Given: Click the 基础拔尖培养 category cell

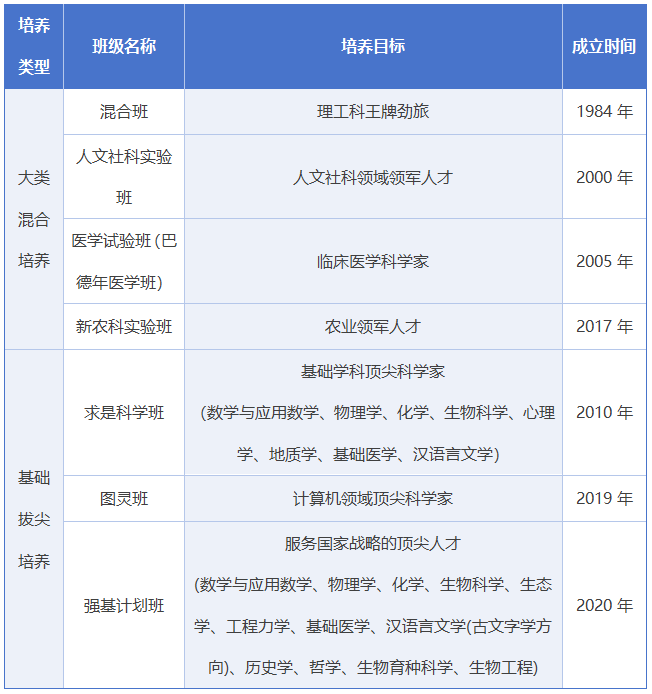Looking at the screenshot, I should click(34, 519).
